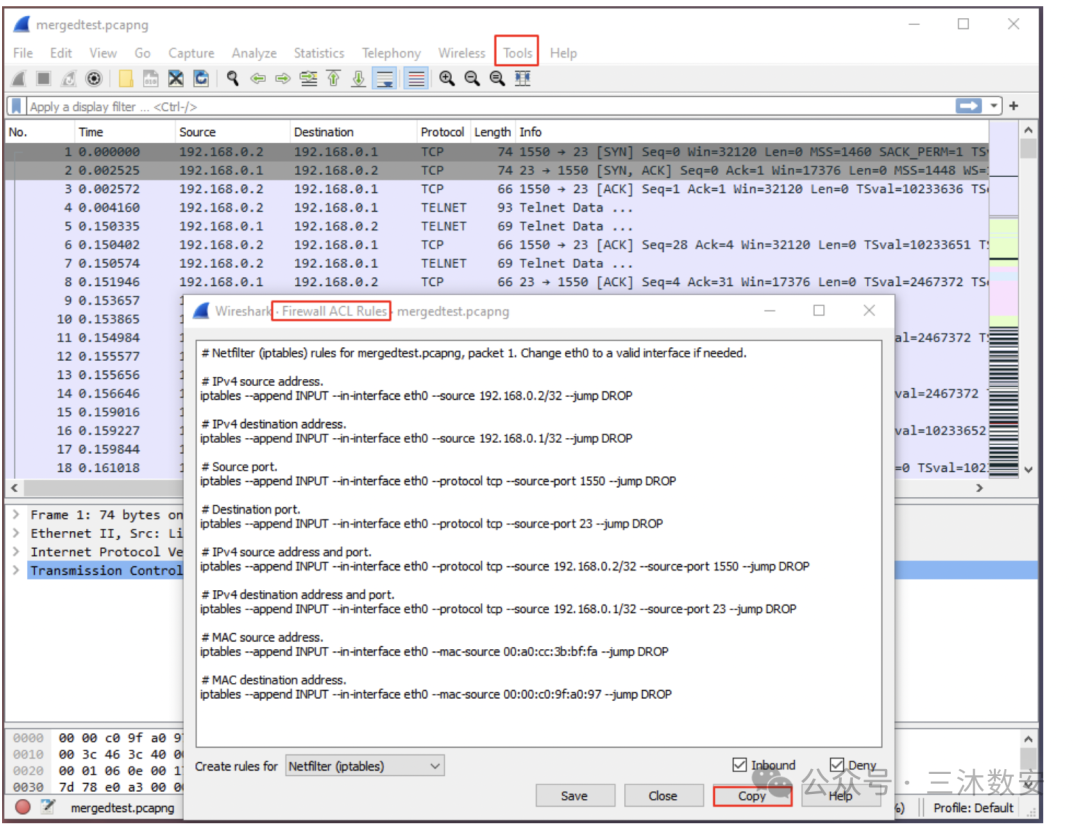Open expert information red circle icon

pos(23,807)
